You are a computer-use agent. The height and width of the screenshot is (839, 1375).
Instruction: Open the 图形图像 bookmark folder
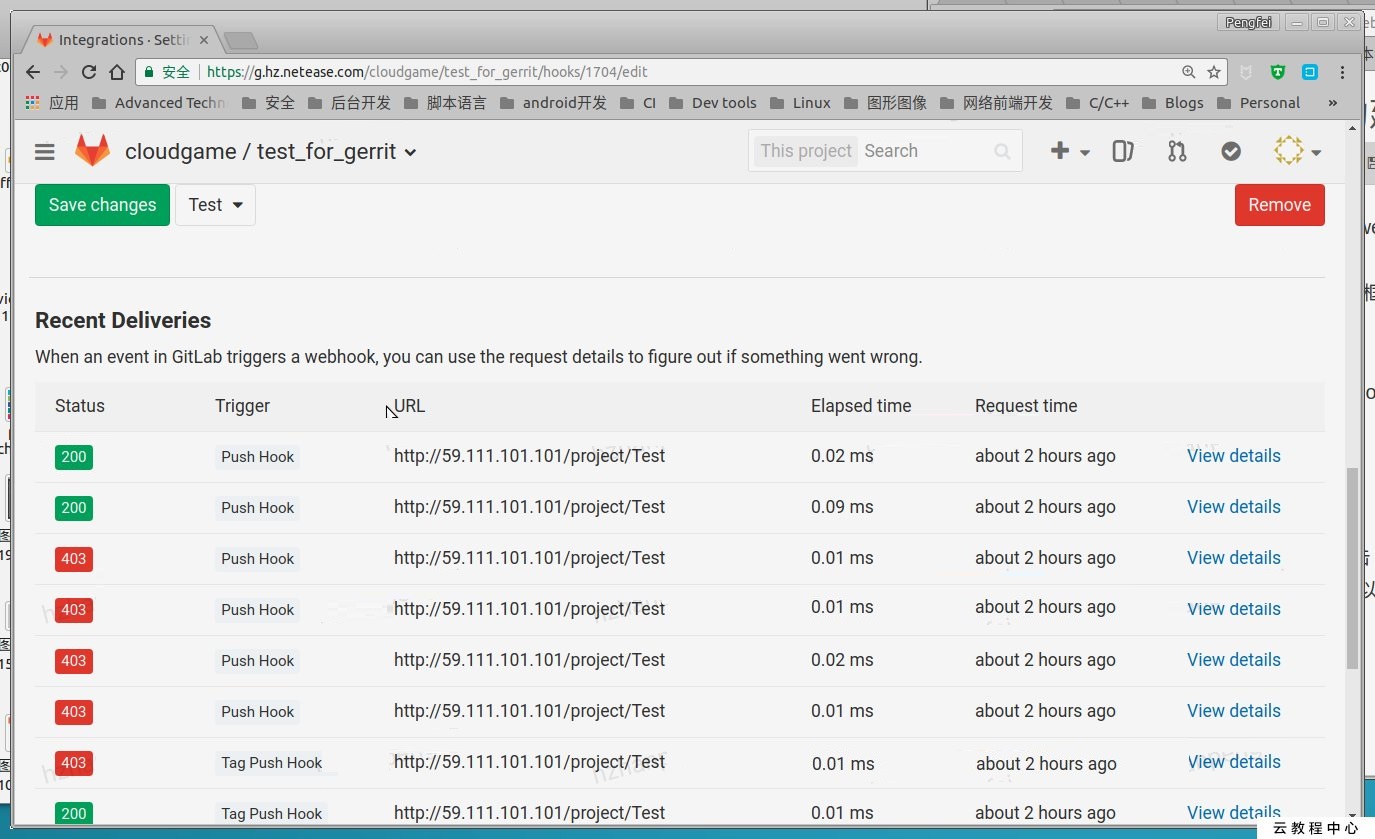(x=885, y=102)
